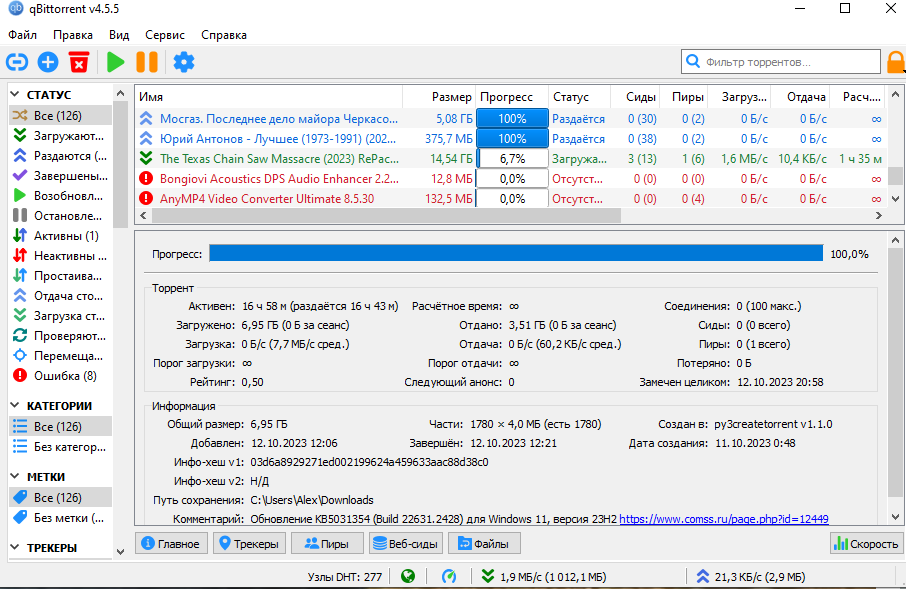
Task: Collapse the ТРЕКЕРЫ section
Action: [x=15, y=547]
